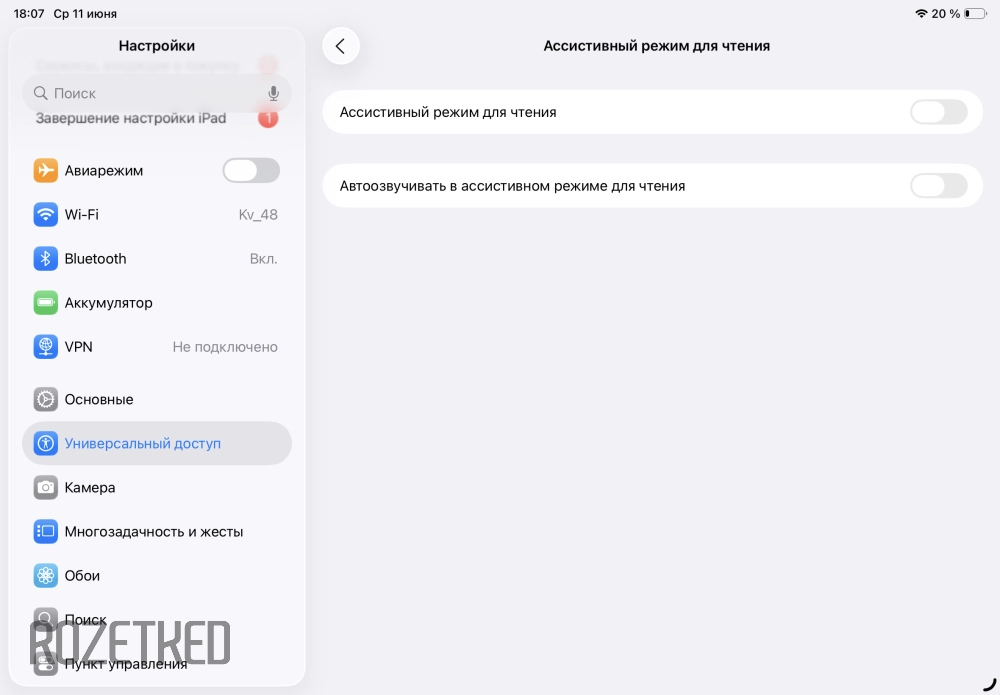1000x695 pixels.
Task: Open the Аккумулятор battery icon
Action: pyautogui.click(x=45, y=302)
